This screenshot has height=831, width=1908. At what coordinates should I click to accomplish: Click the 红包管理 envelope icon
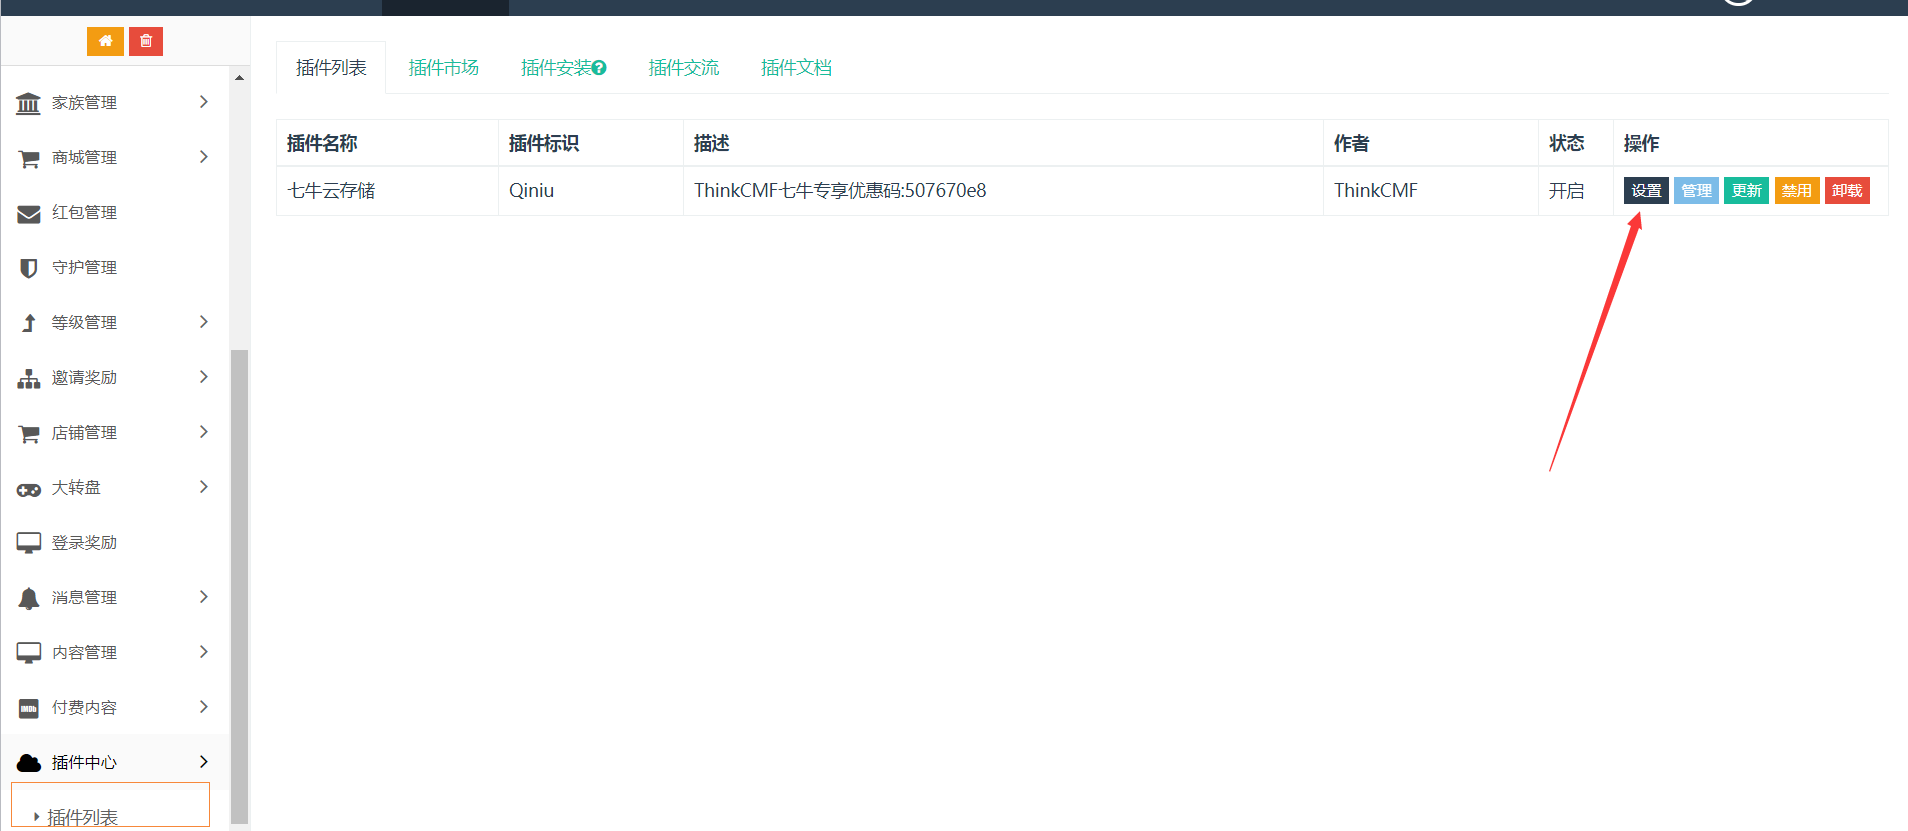coord(29,213)
